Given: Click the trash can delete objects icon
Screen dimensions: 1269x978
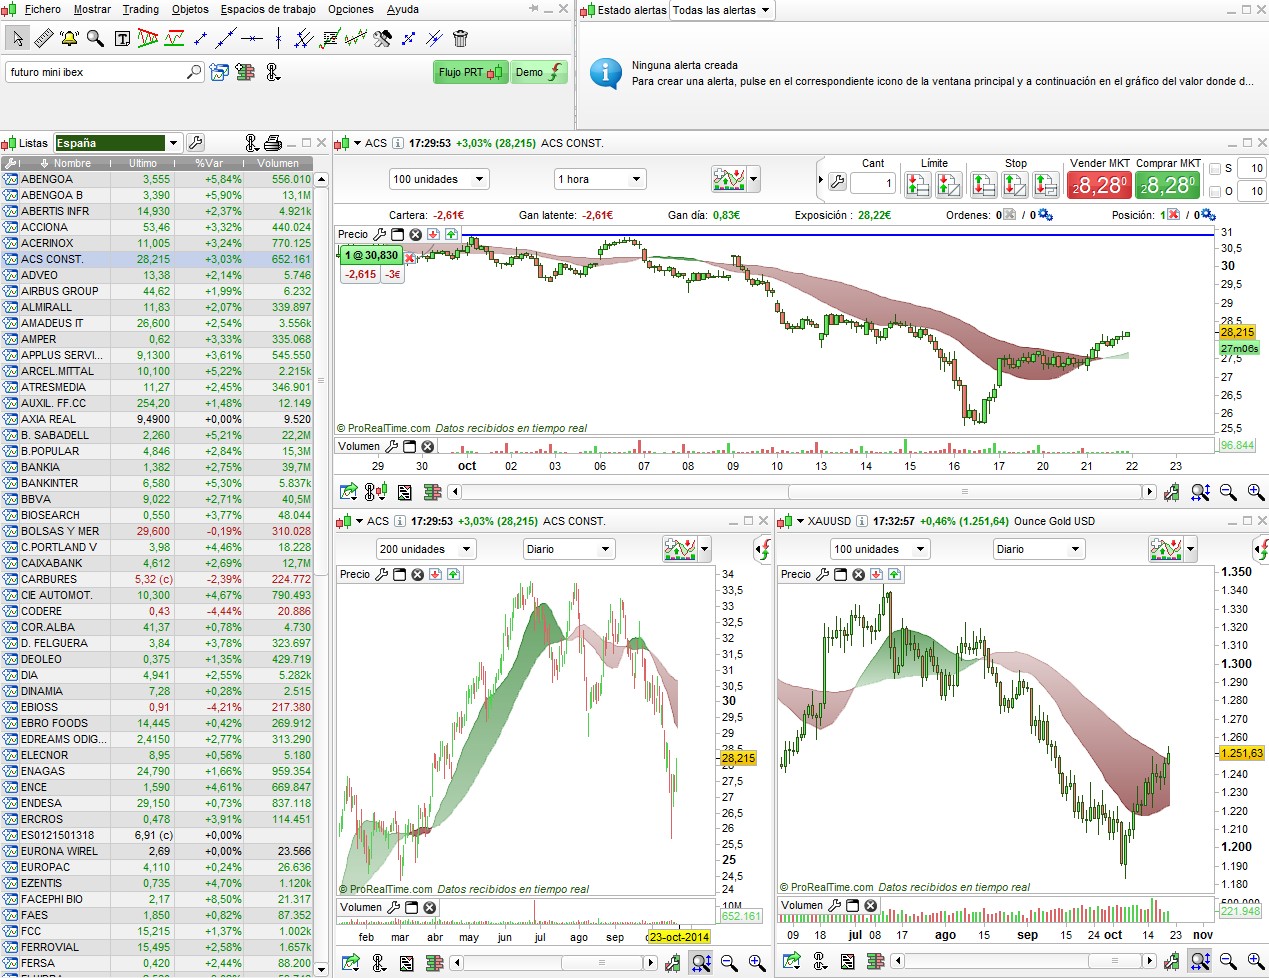Looking at the screenshot, I should 460,39.
